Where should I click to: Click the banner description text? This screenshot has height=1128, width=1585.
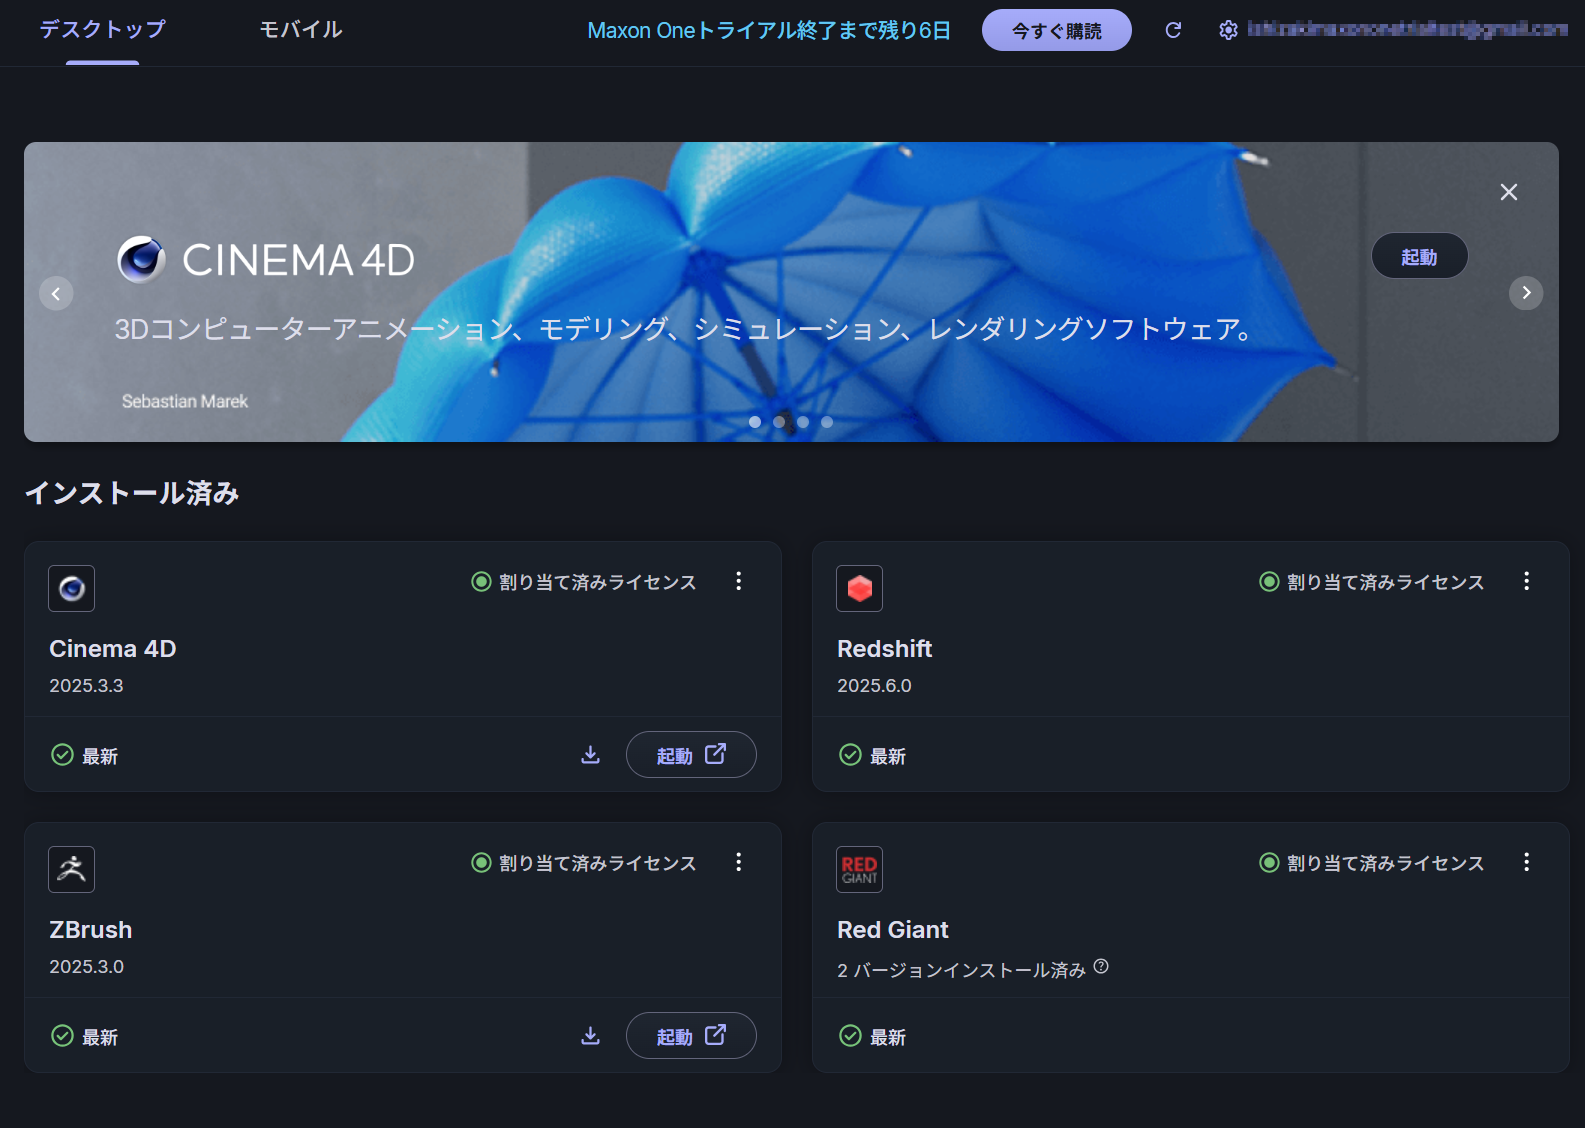click(684, 329)
